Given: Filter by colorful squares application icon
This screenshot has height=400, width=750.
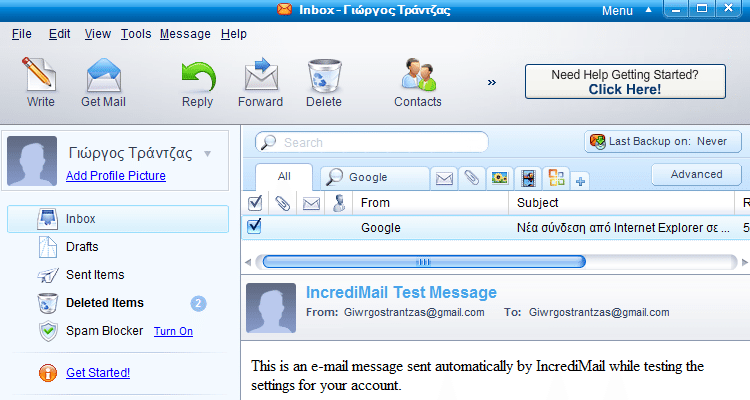Looking at the screenshot, I should (556, 178).
